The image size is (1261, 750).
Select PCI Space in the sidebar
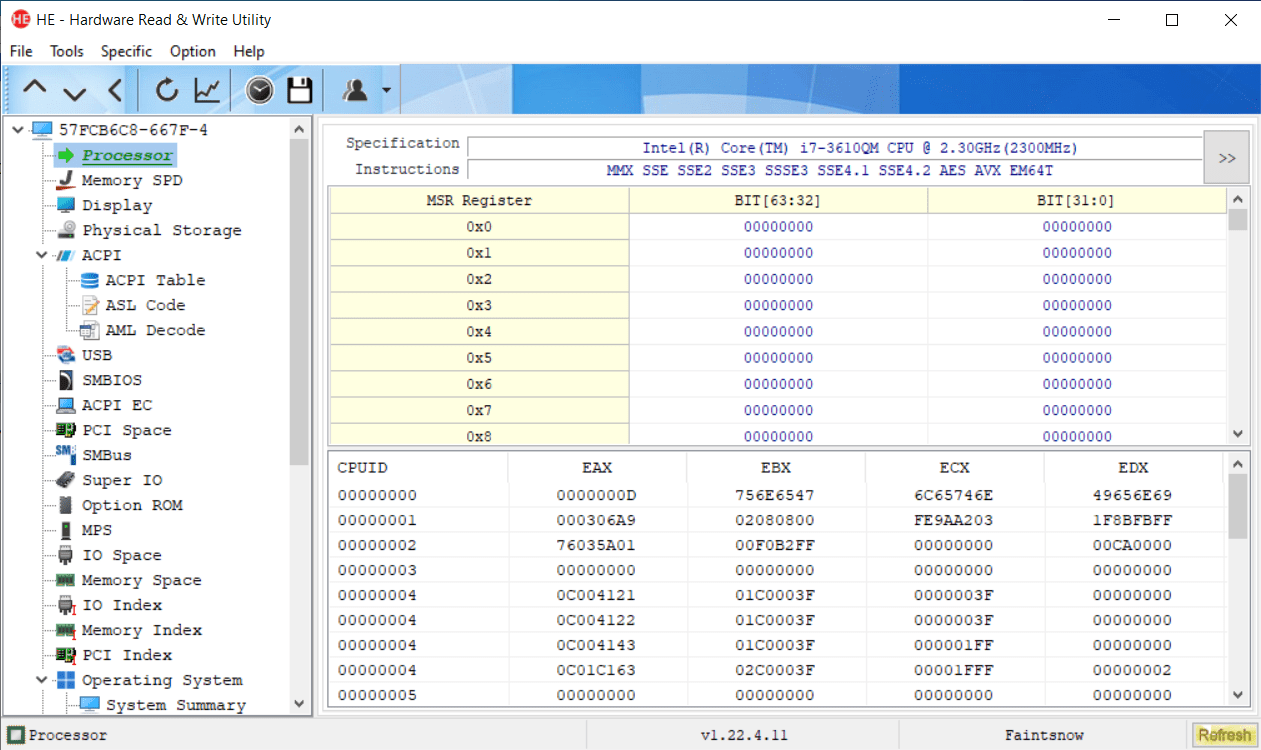126,430
